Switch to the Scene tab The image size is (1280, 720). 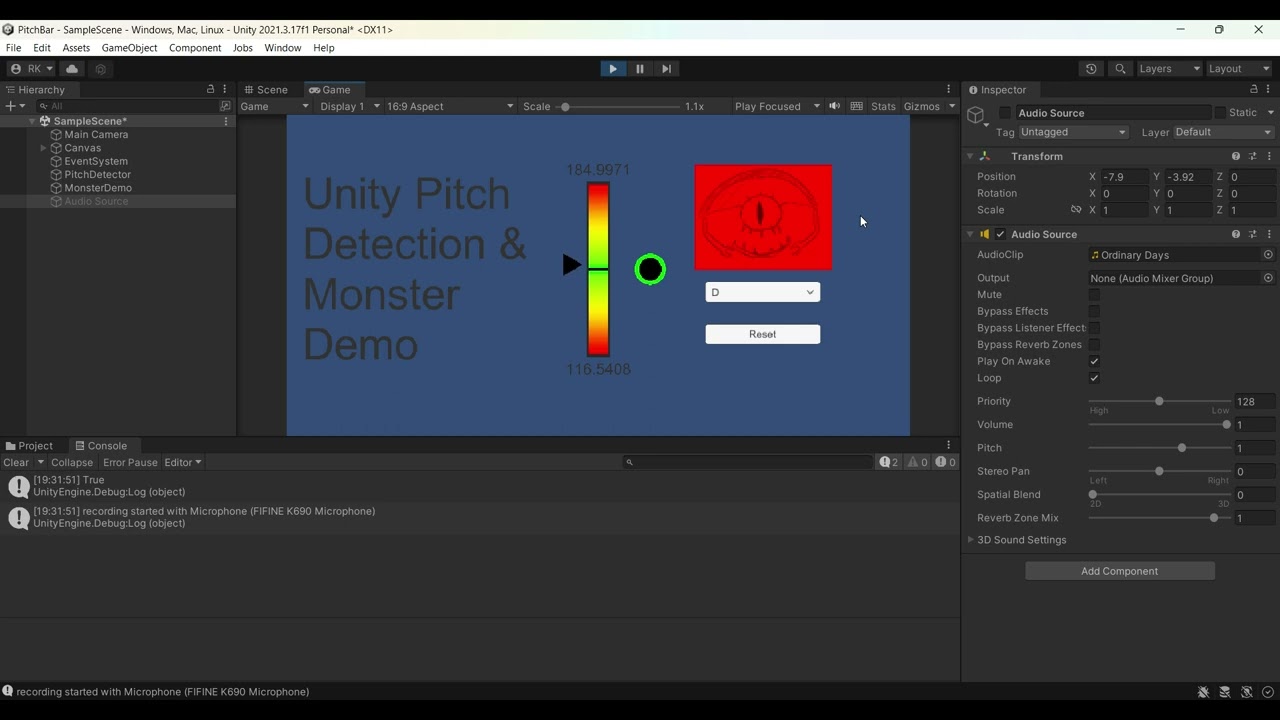click(x=265, y=90)
